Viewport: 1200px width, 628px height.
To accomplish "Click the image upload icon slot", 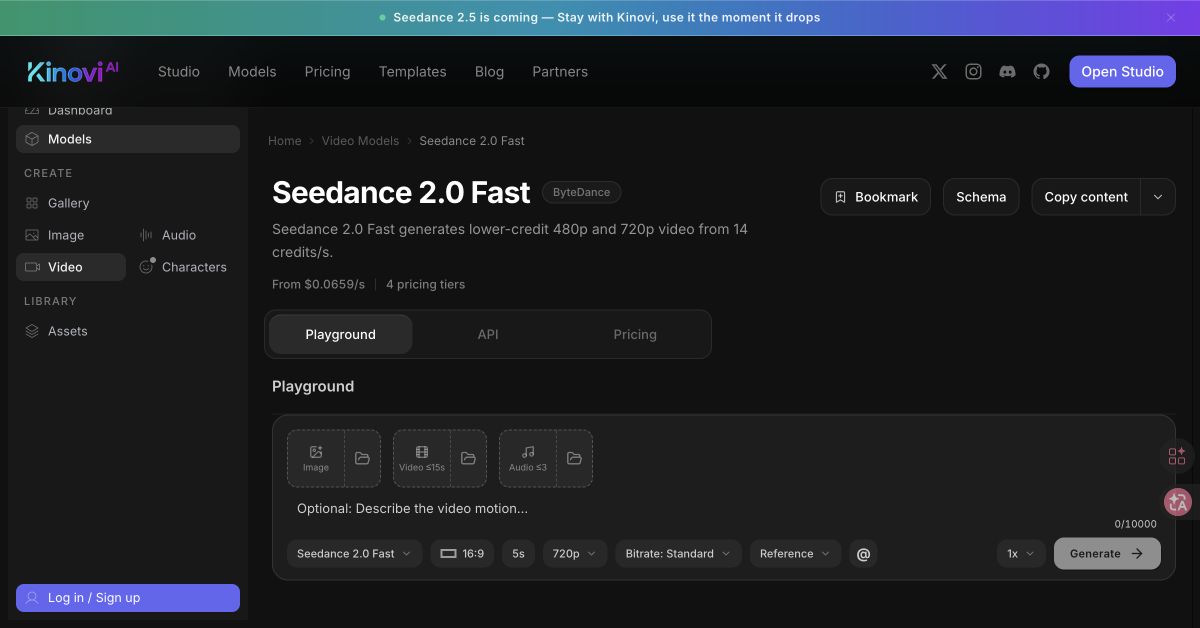I will 316,458.
